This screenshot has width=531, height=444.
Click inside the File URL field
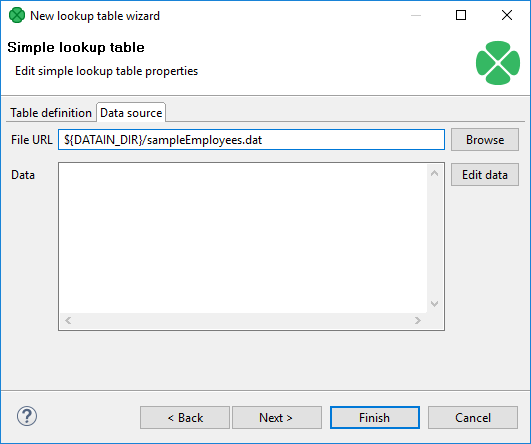(x=251, y=140)
